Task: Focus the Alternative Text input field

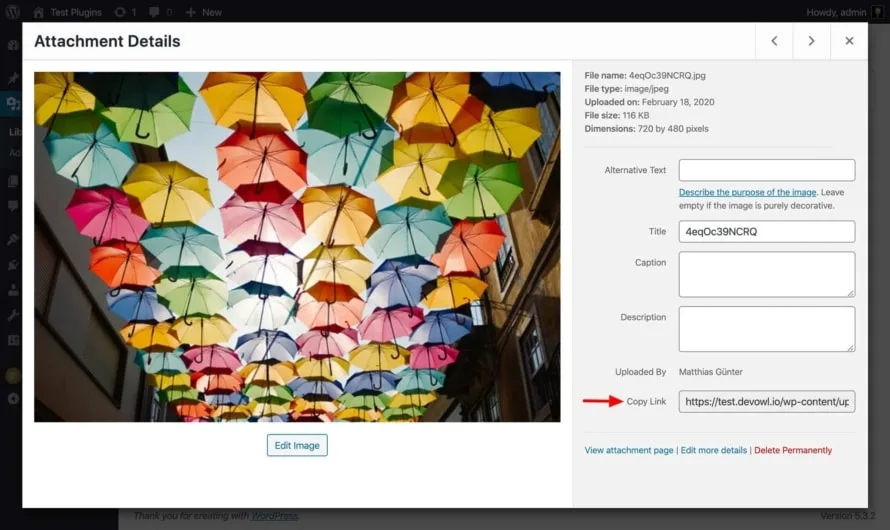Action: [x=766, y=170]
